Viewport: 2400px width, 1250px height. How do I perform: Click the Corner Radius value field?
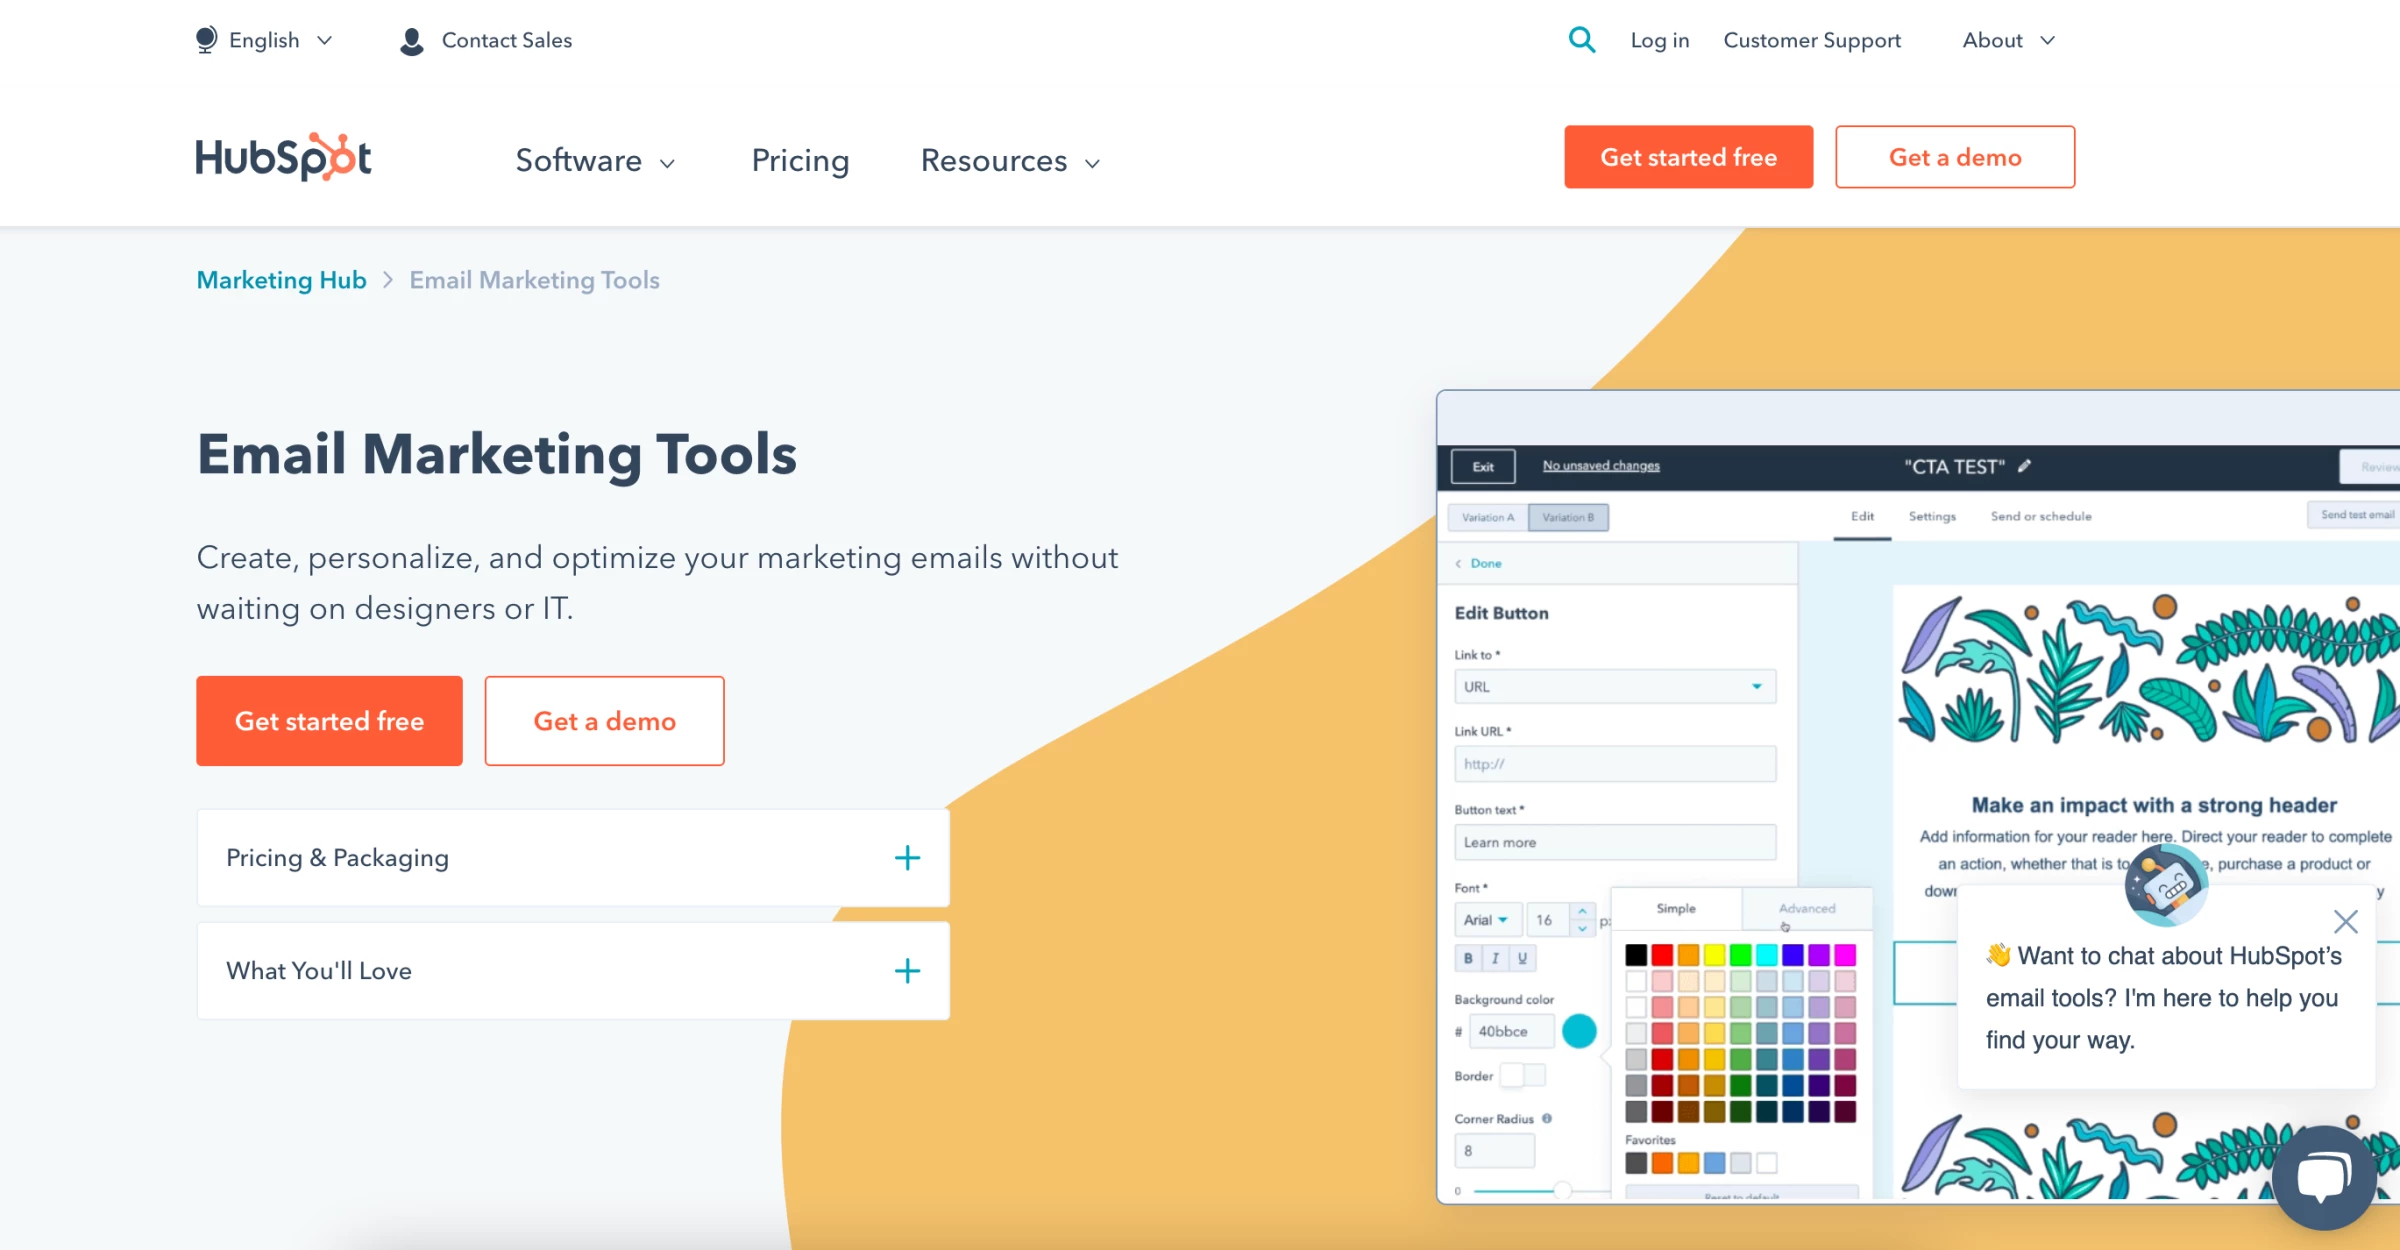click(1494, 1151)
